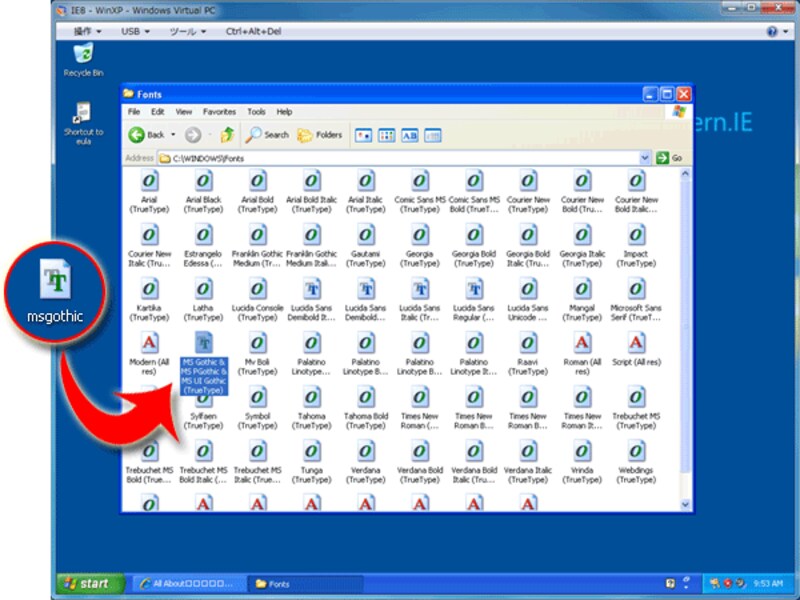The width and height of the screenshot is (800, 600).
Task: Click the Back navigation button icon
Action: (x=136, y=136)
